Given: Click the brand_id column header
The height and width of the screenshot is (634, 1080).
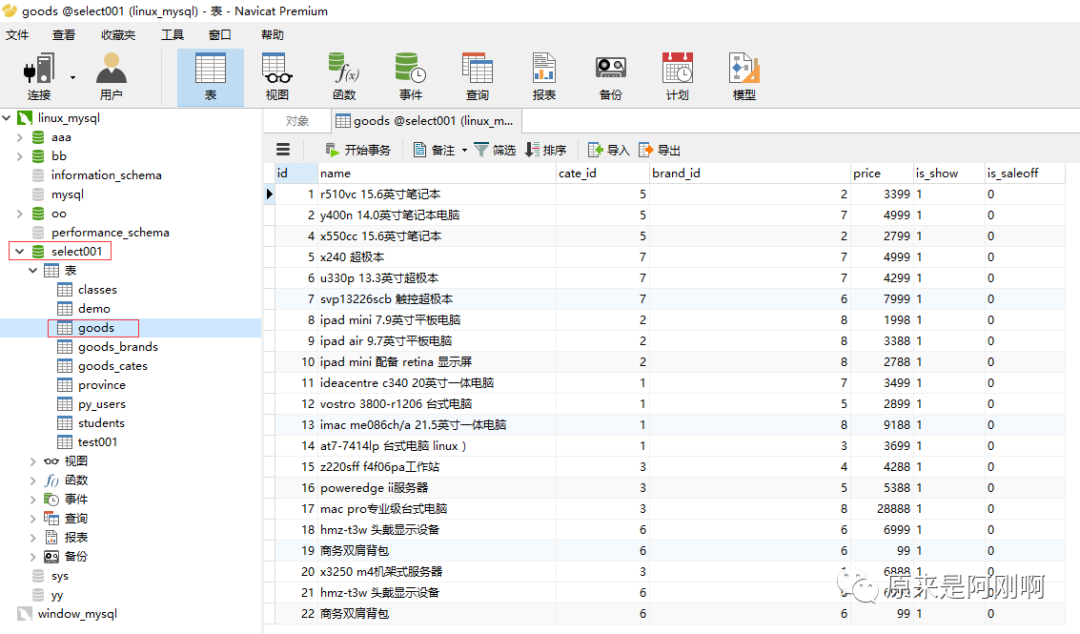Looking at the screenshot, I should 749,173.
